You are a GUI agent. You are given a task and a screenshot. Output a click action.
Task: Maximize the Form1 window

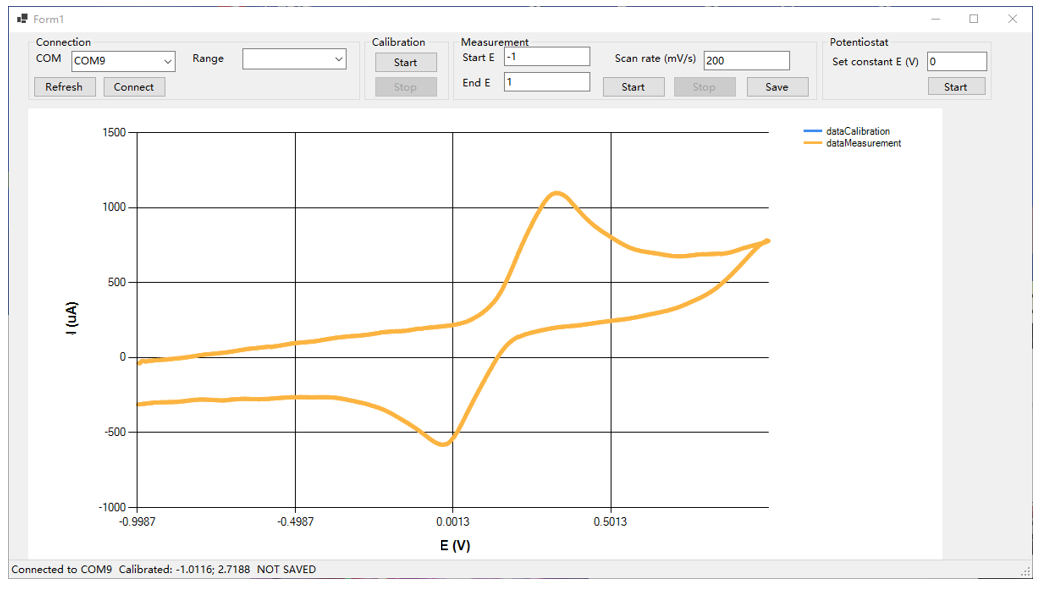[x=973, y=19]
